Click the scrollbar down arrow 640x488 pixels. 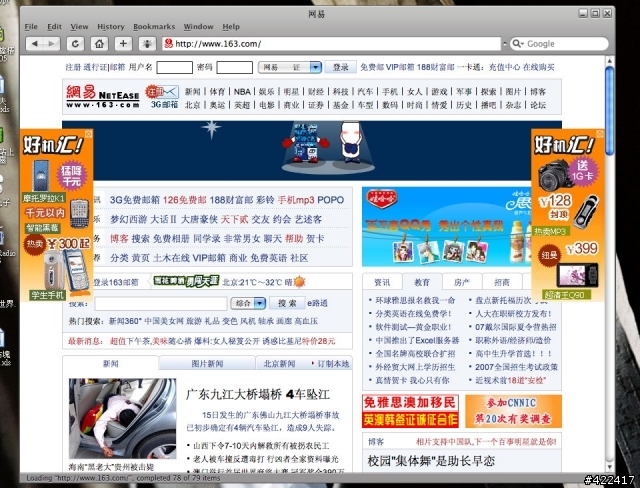pos(610,467)
